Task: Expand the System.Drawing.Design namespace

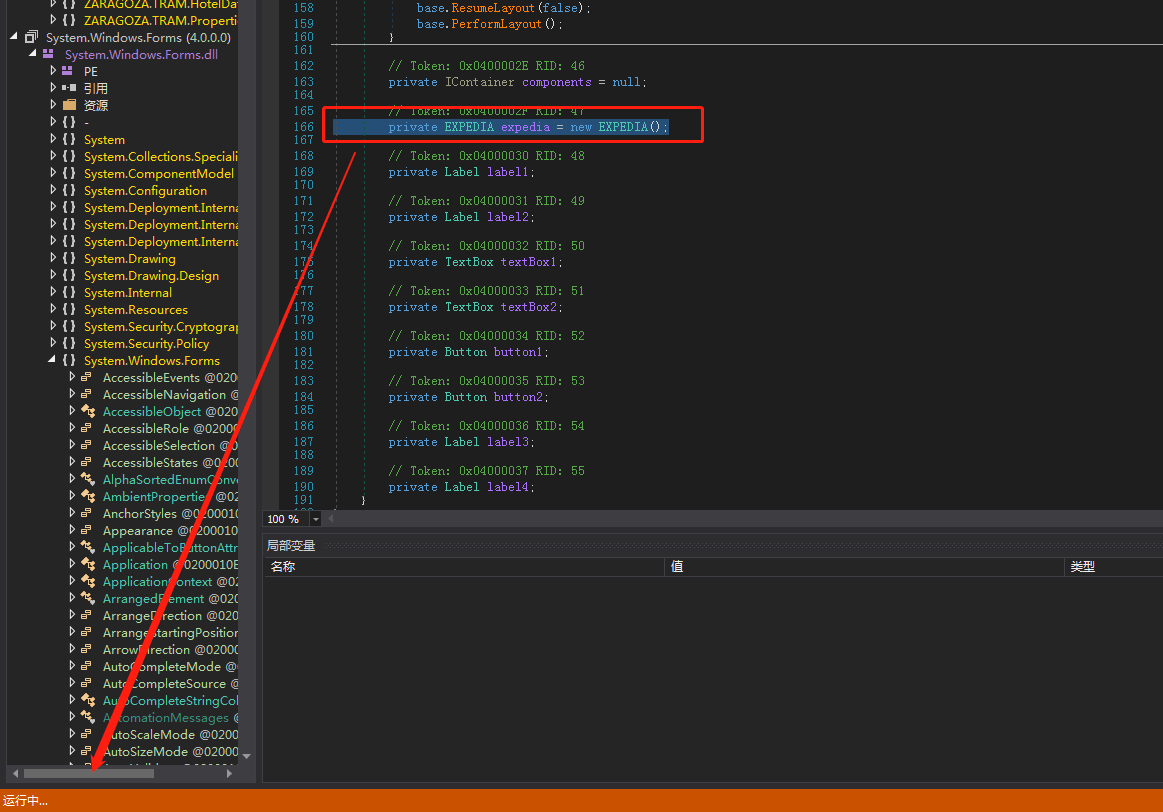Action: 53,275
